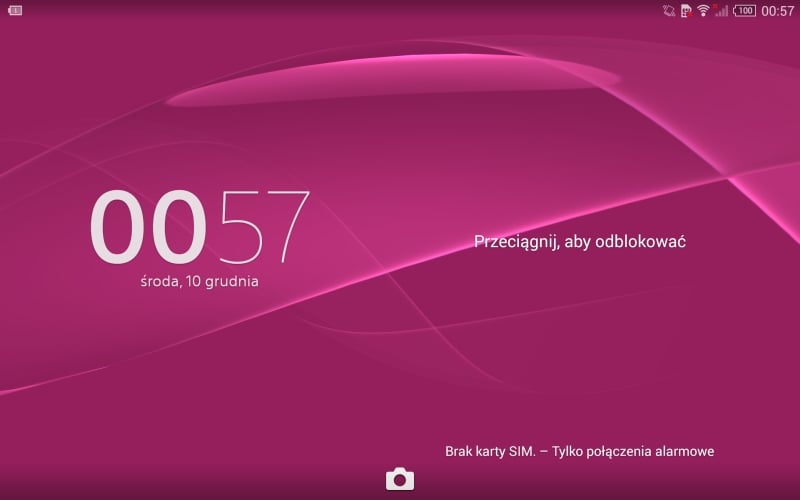This screenshot has height=500, width=800.
Task: Tap the date "środa, 10 grudnia"
Action: [x=199, y=281]
